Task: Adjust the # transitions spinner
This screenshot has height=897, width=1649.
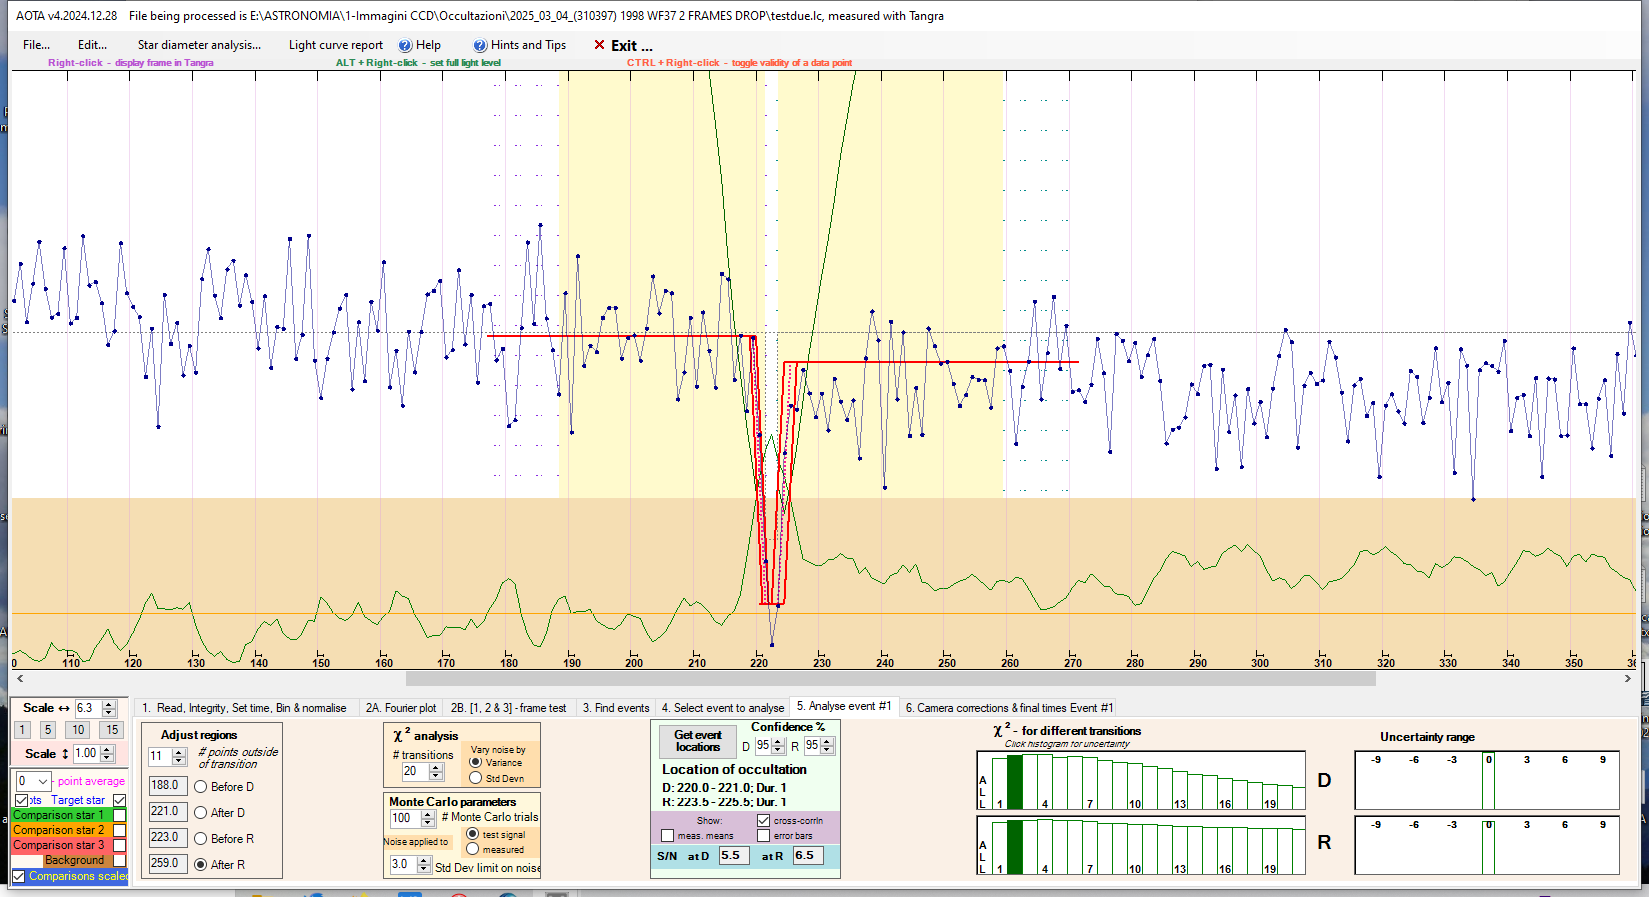Action: (x=436, y=772)
